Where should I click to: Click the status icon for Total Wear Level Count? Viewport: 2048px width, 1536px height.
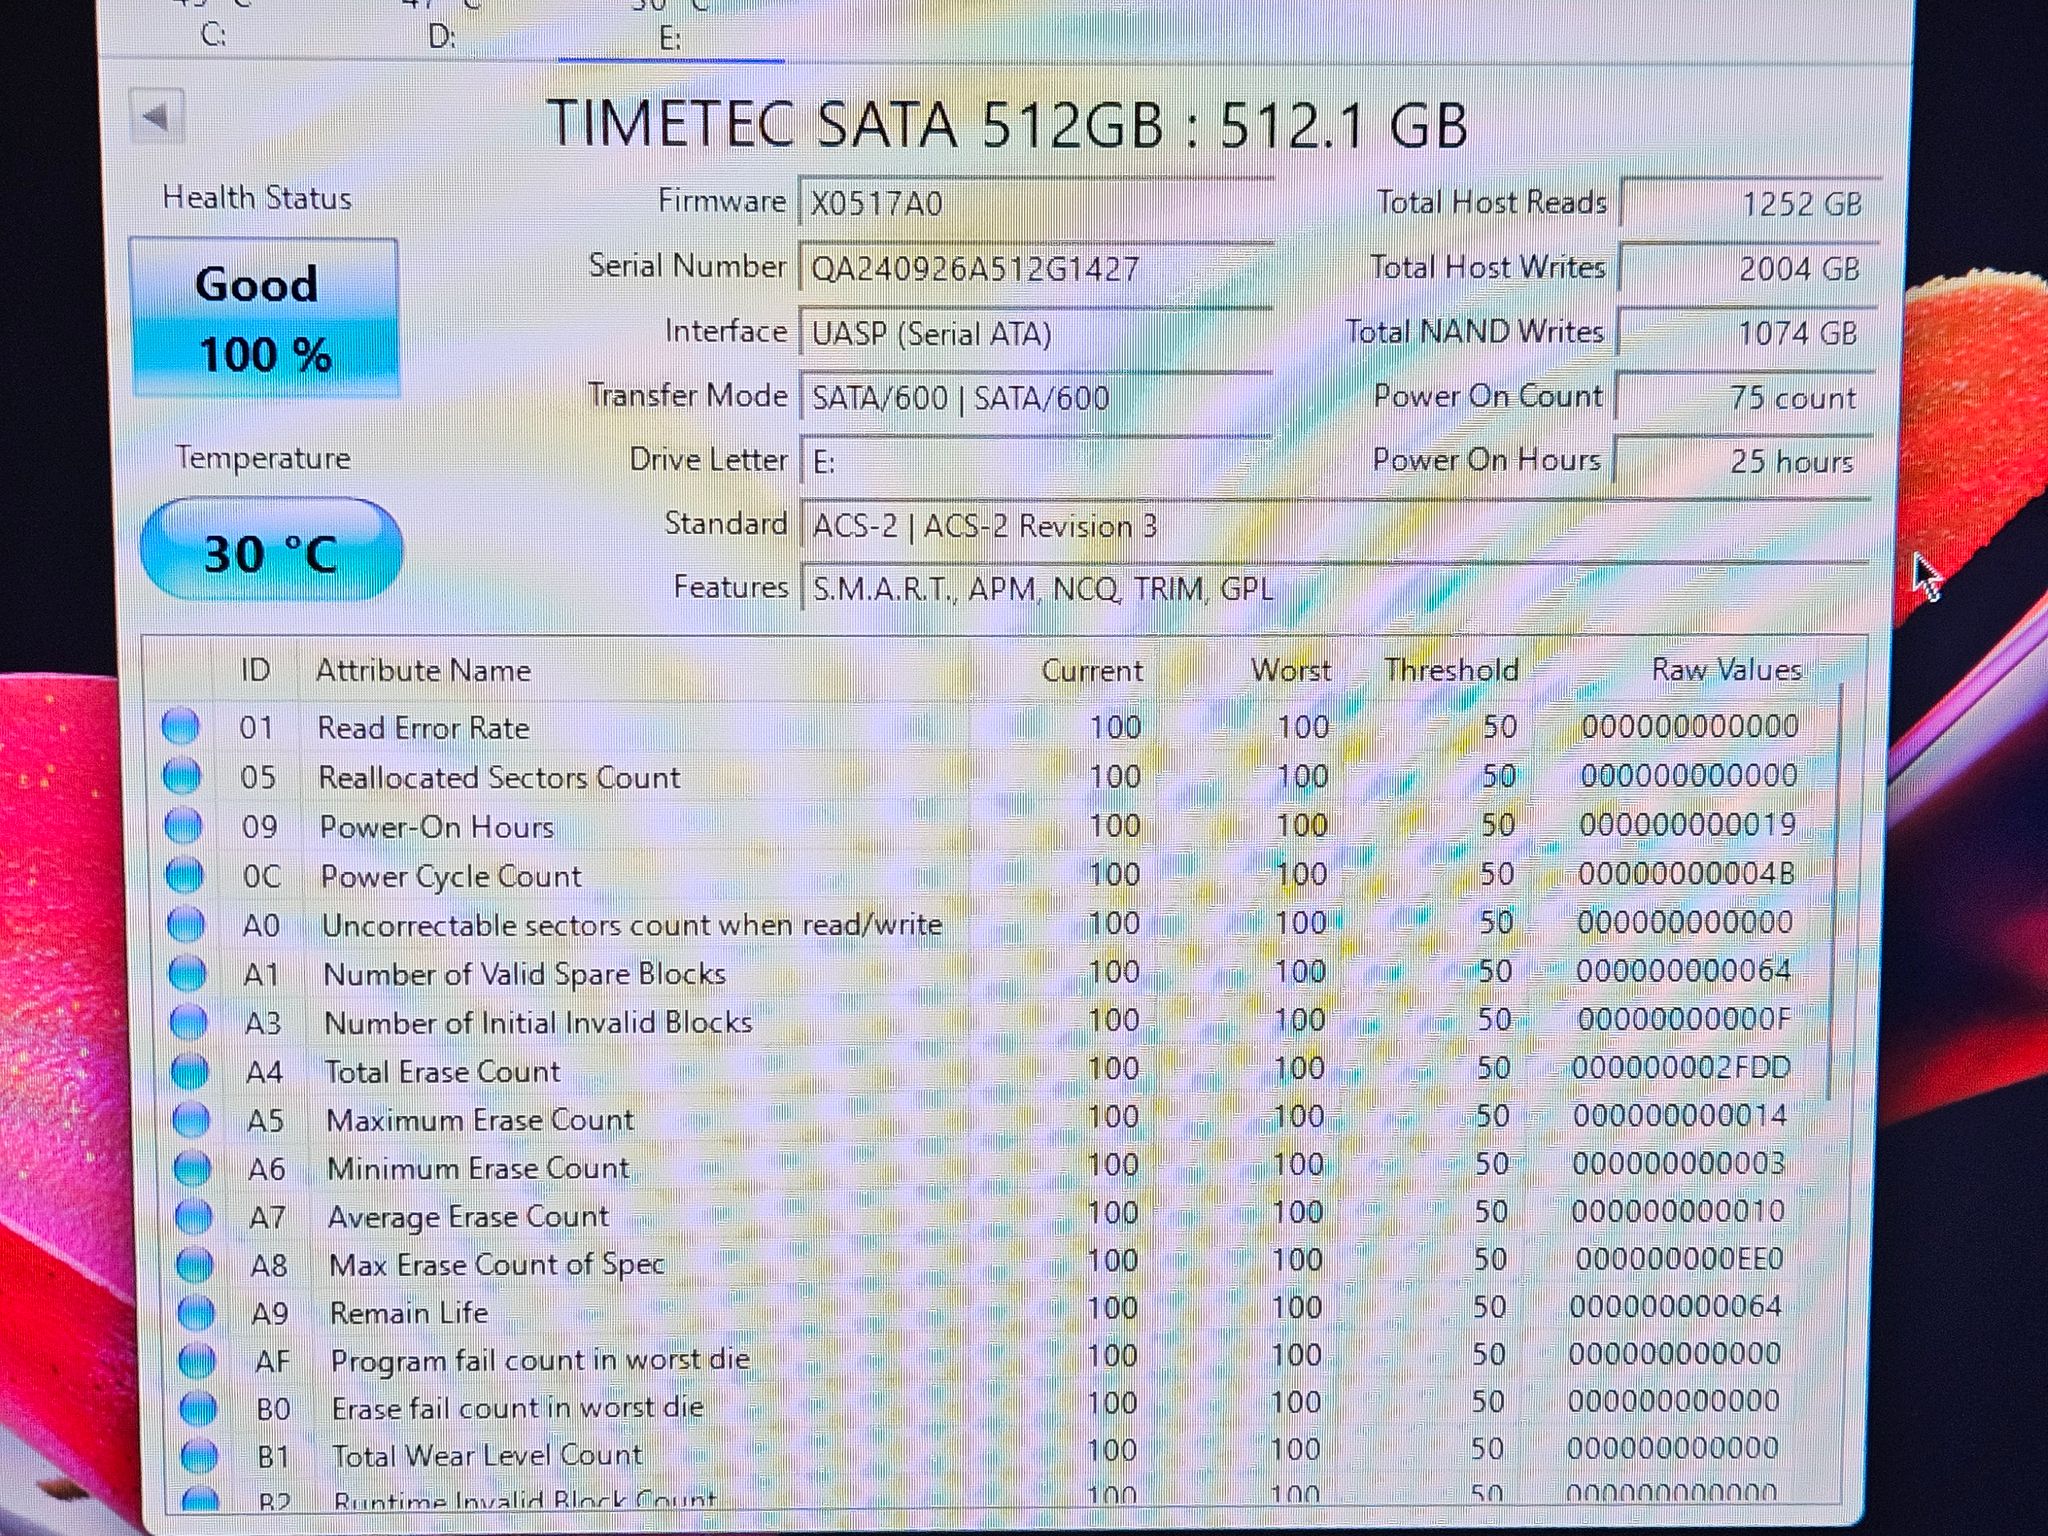point(199,1455)
